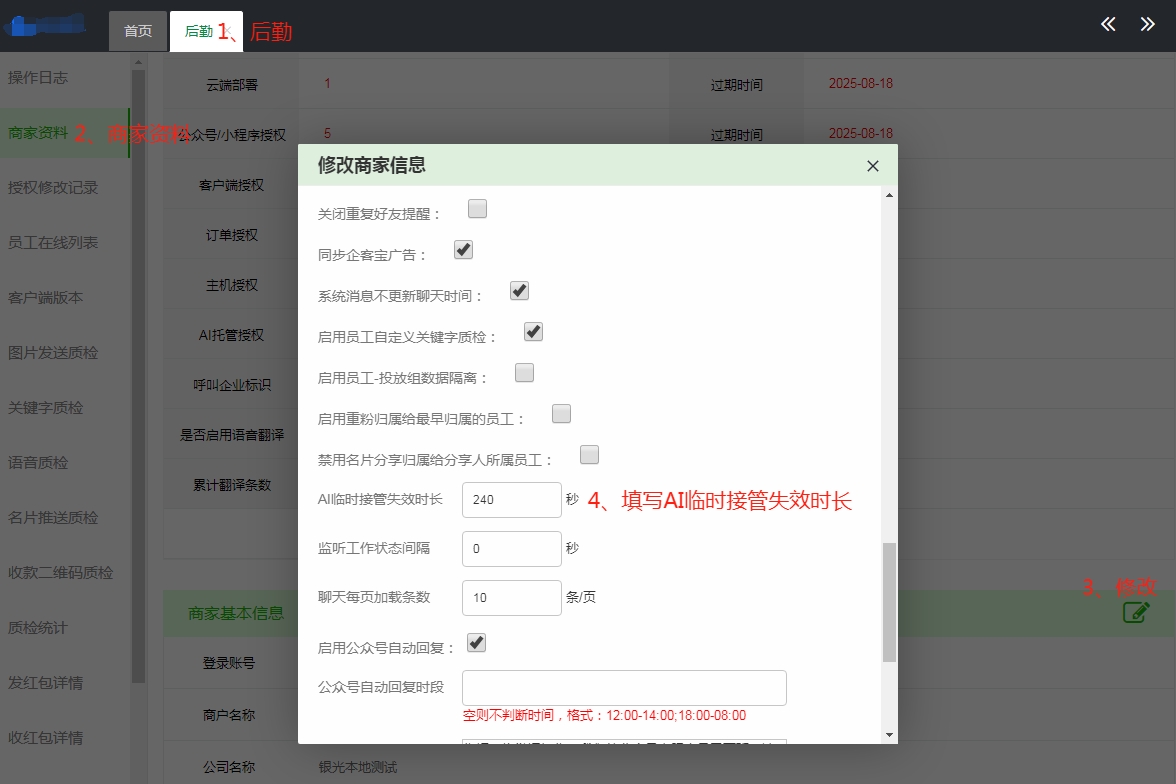Disable 系统消息不更新聊天时间
The height and width of the screenshot is (784, 1176).
(518, 290)
